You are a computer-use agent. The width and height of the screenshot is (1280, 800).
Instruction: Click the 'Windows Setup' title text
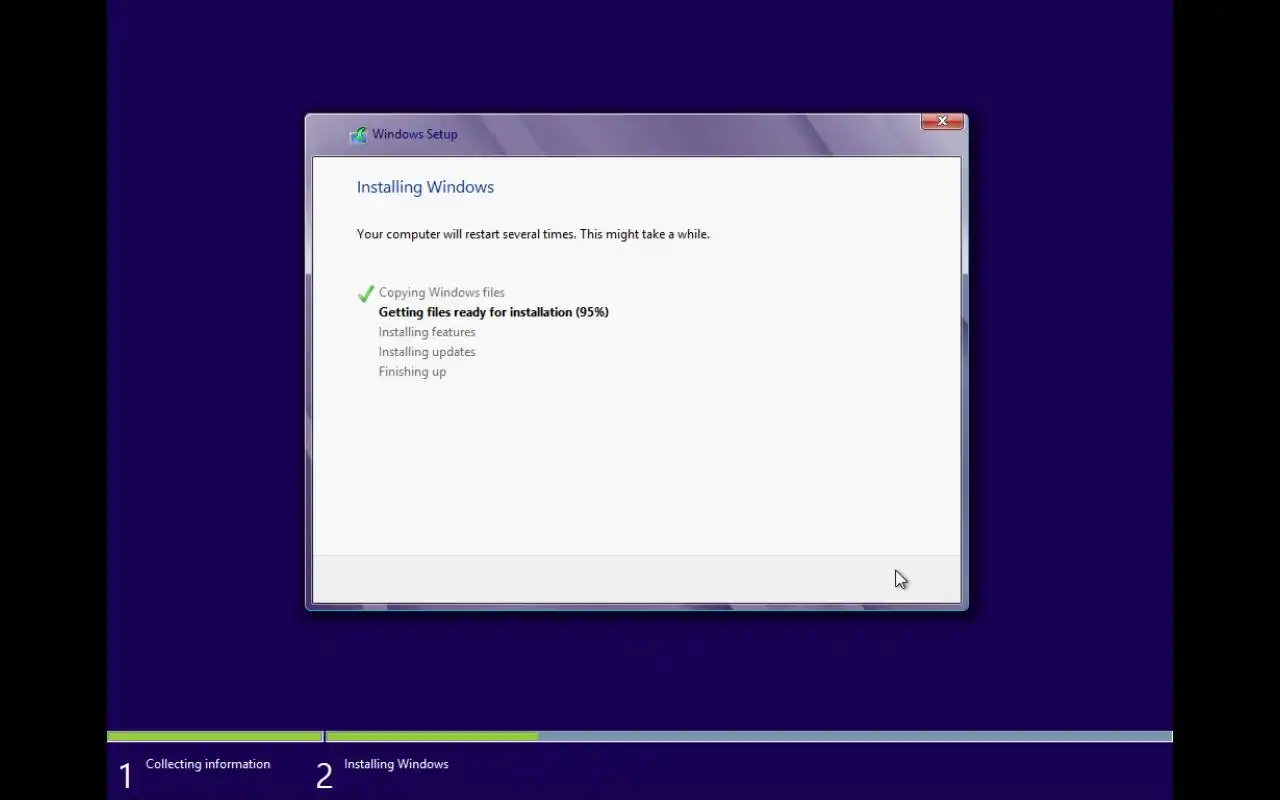click(x=415, y=134)
